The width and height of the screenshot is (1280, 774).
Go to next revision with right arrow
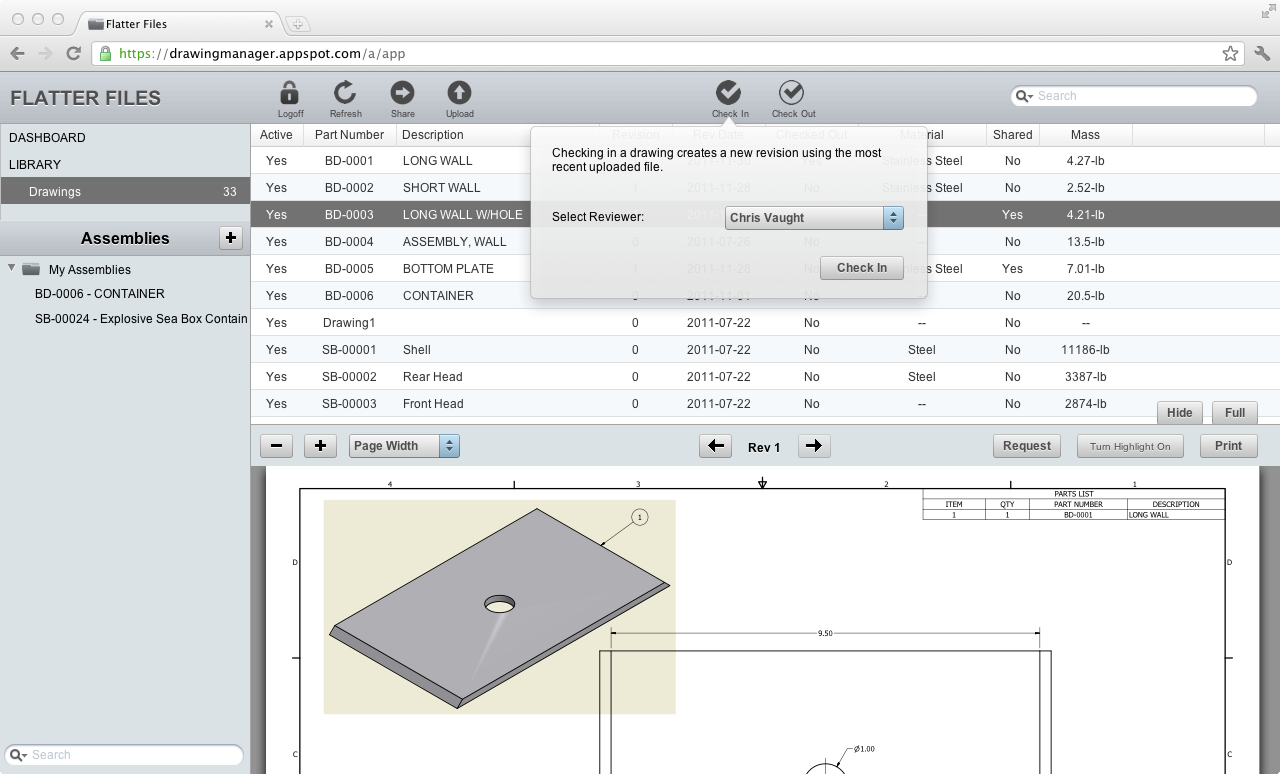coord(814,446)
